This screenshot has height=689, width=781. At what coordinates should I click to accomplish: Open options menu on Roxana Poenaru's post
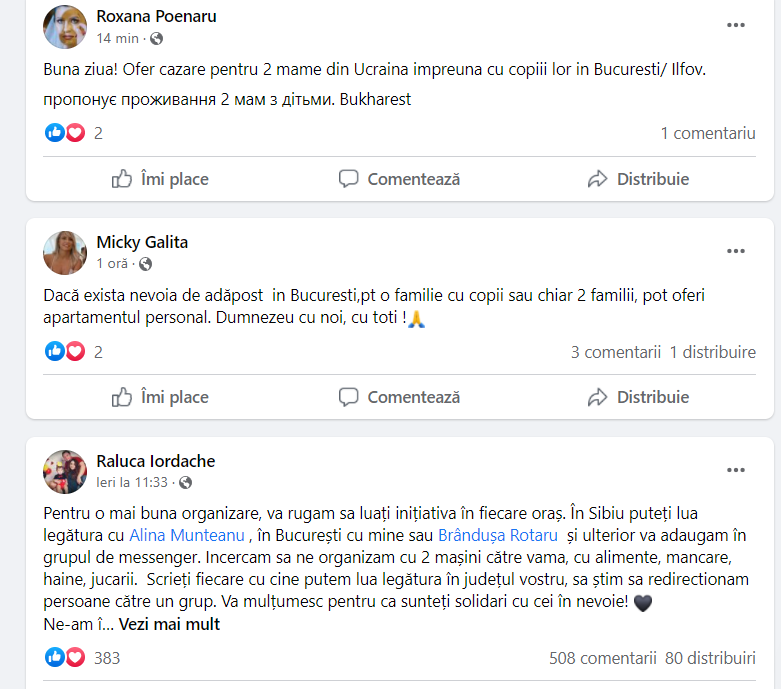click(x=735, y=25)
